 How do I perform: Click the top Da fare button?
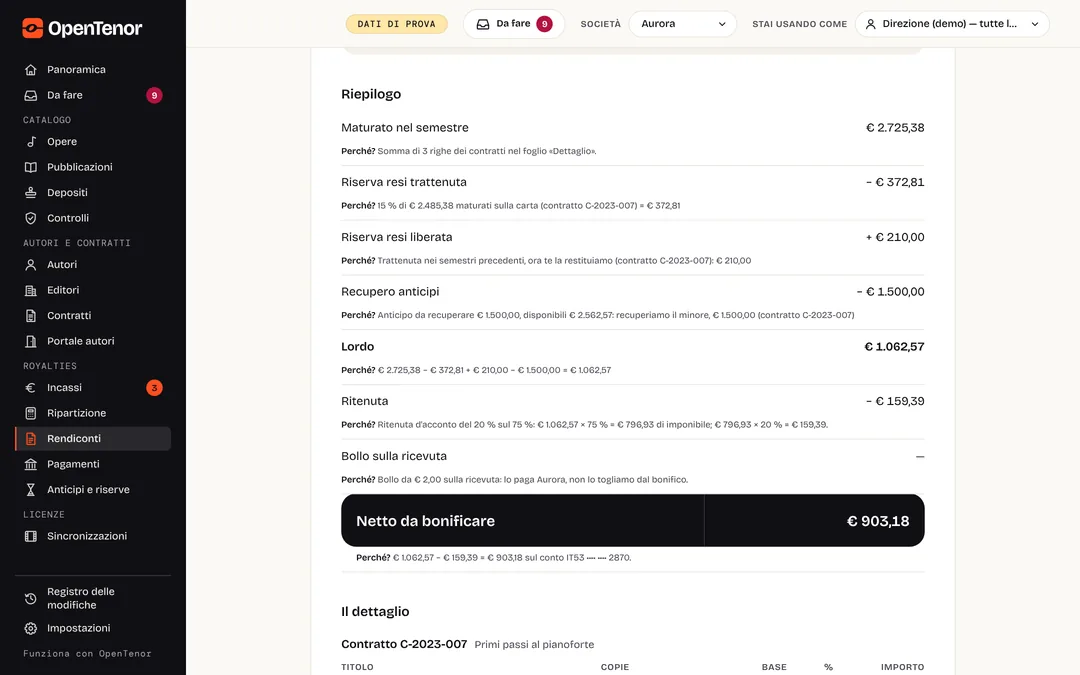click(x=514, y=24)
